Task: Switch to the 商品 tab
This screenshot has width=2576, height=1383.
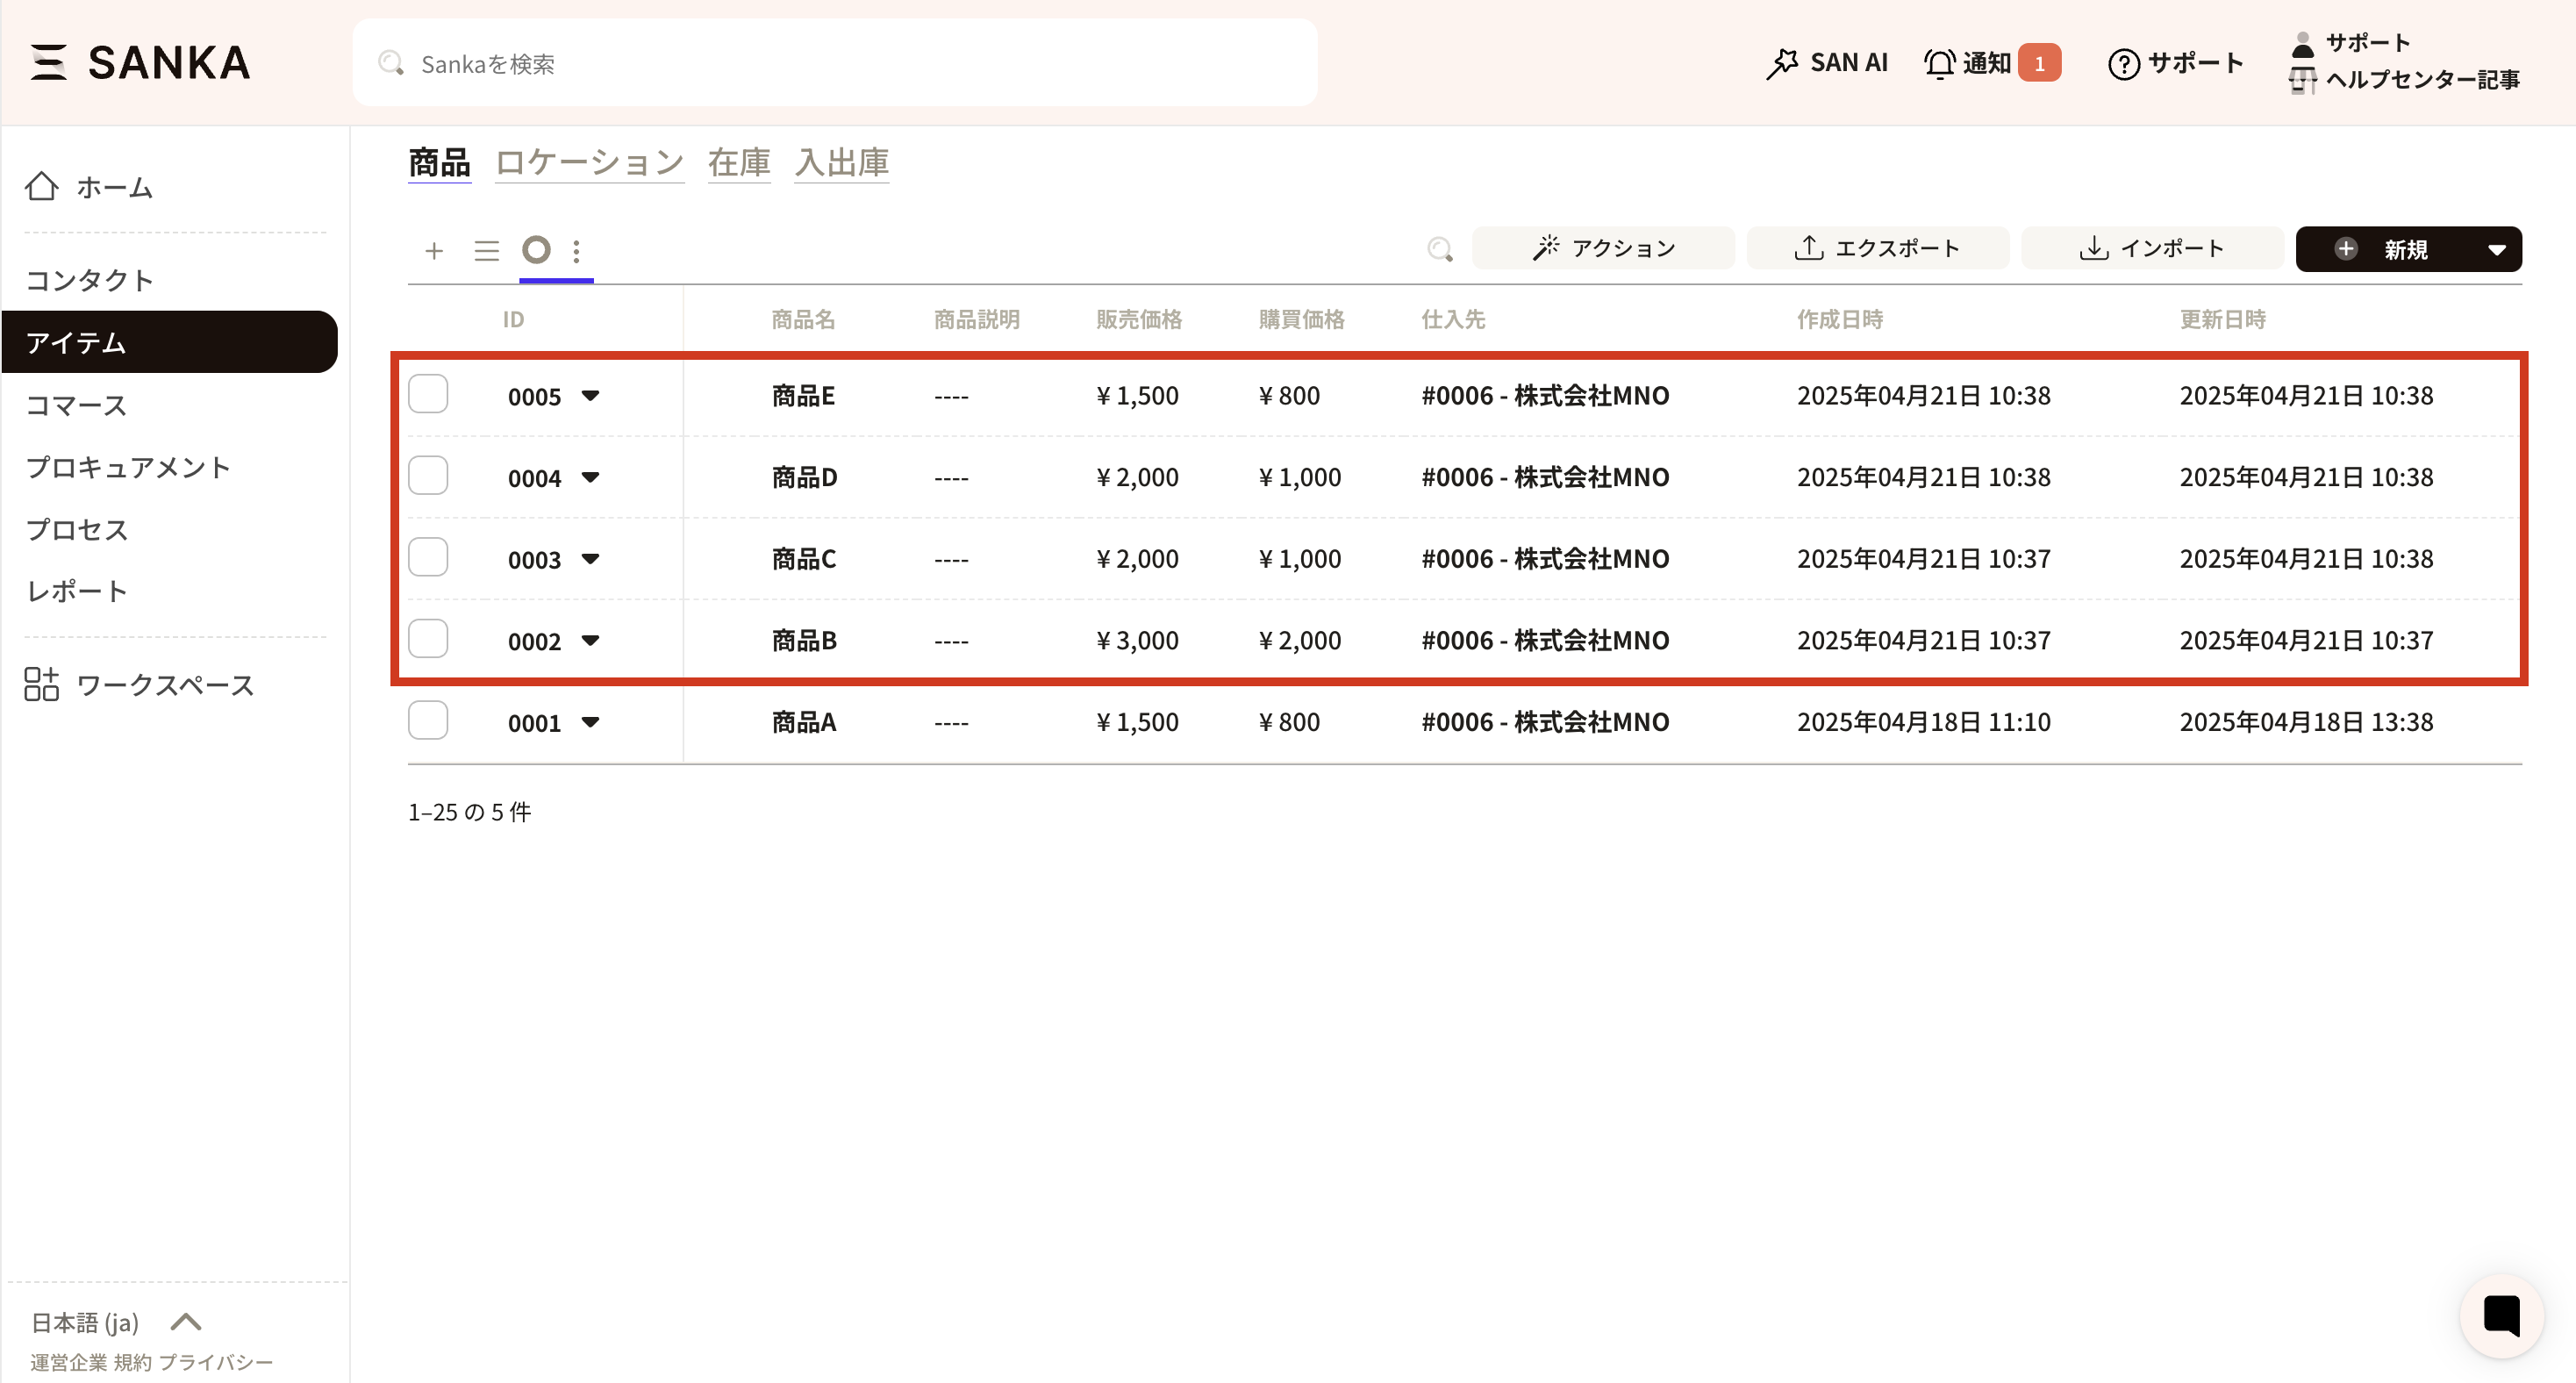Action: [x=439, y=162]
